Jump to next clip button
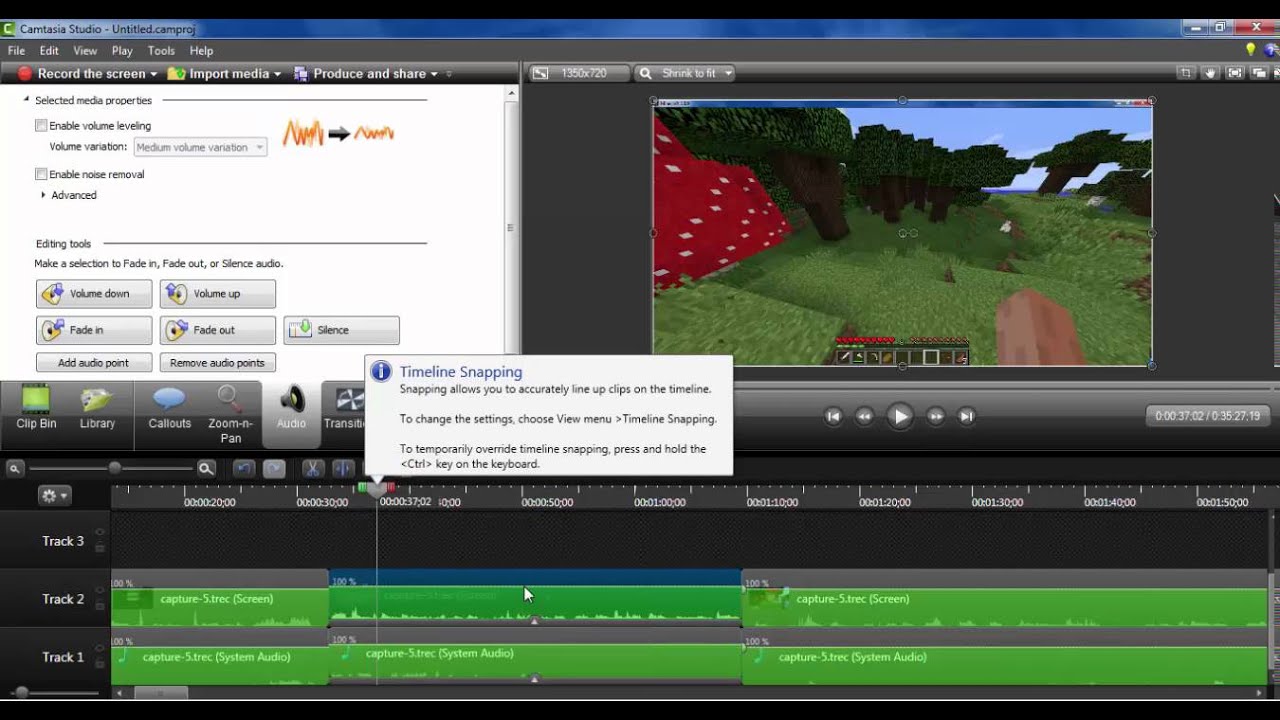 tap(966, 416)
